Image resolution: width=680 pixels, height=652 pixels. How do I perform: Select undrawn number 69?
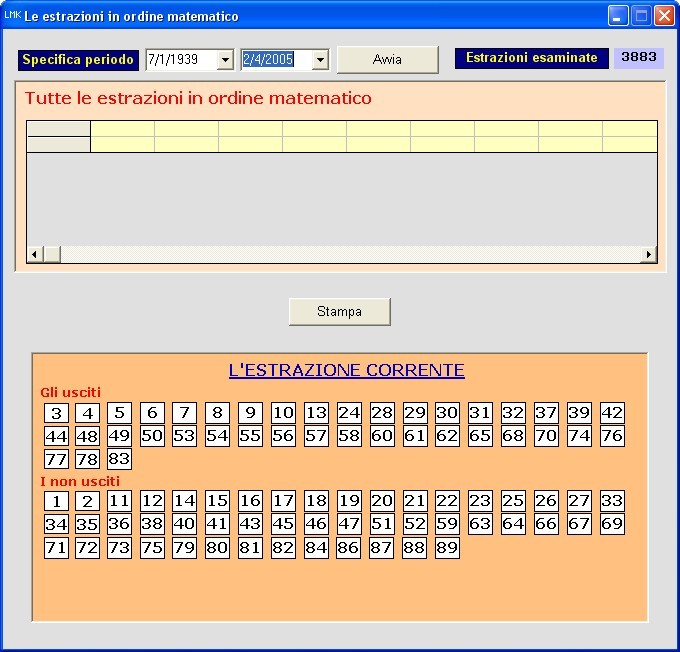click(612, 524)
